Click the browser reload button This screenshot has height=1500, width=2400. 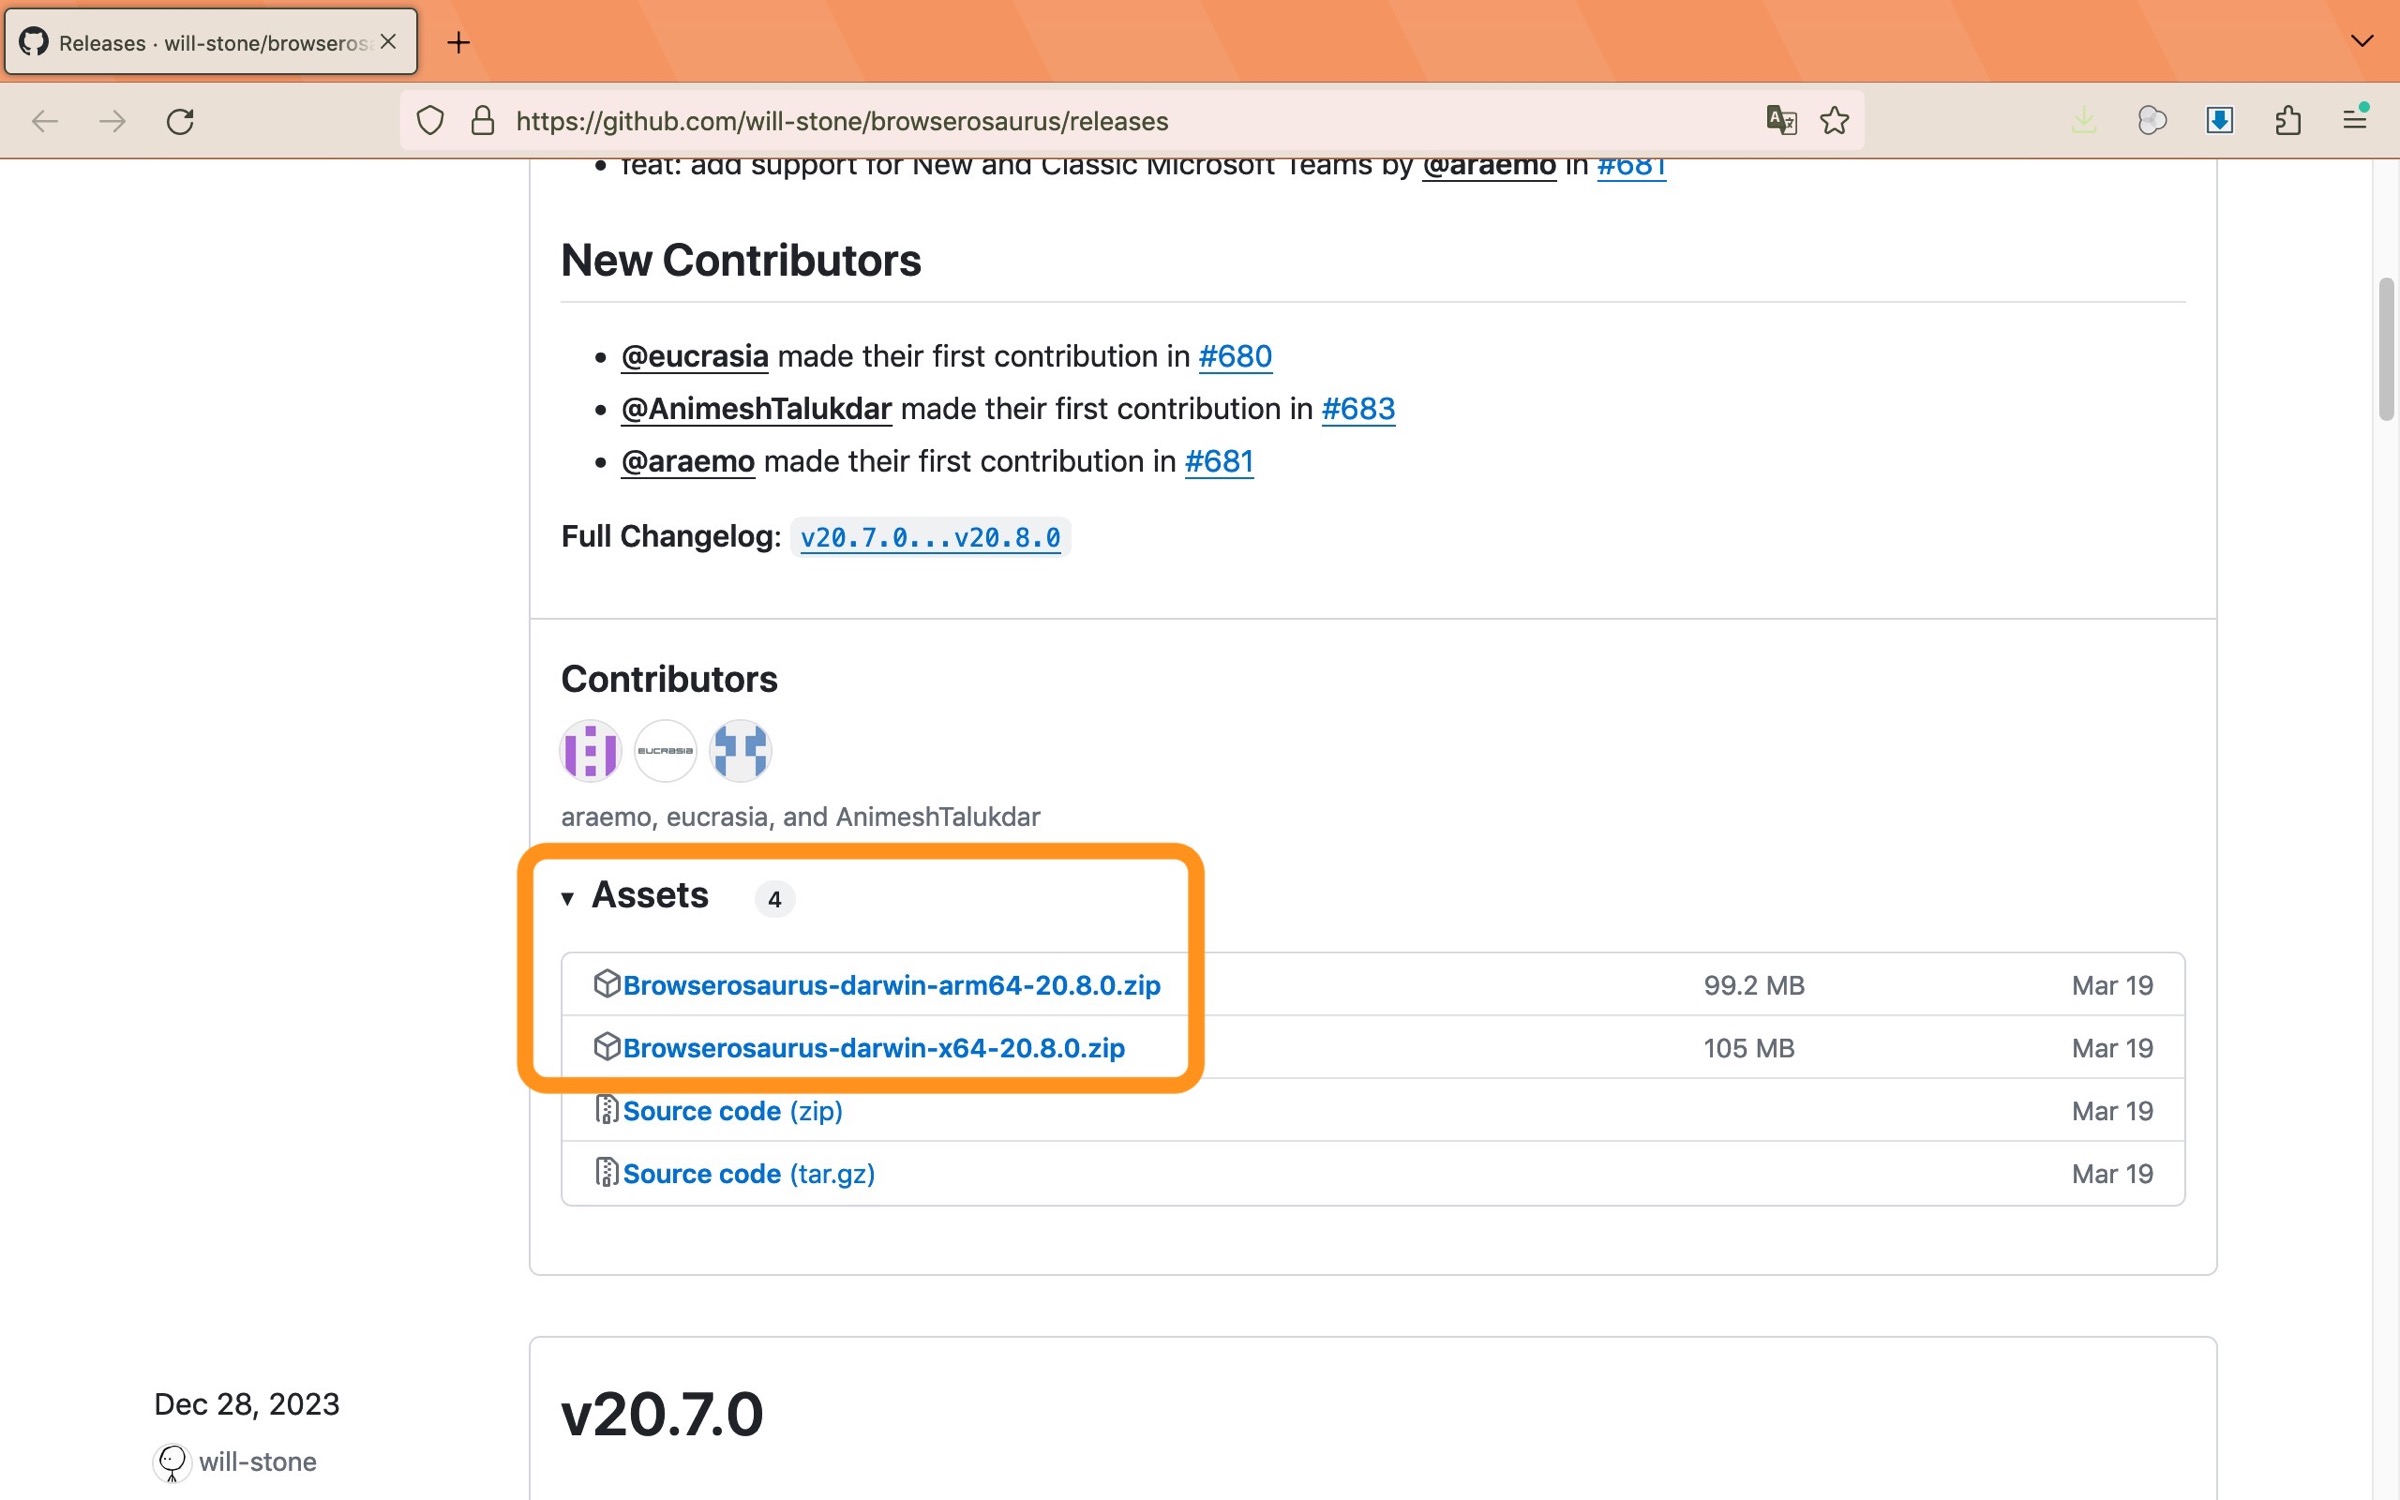(x=180, y=121)
